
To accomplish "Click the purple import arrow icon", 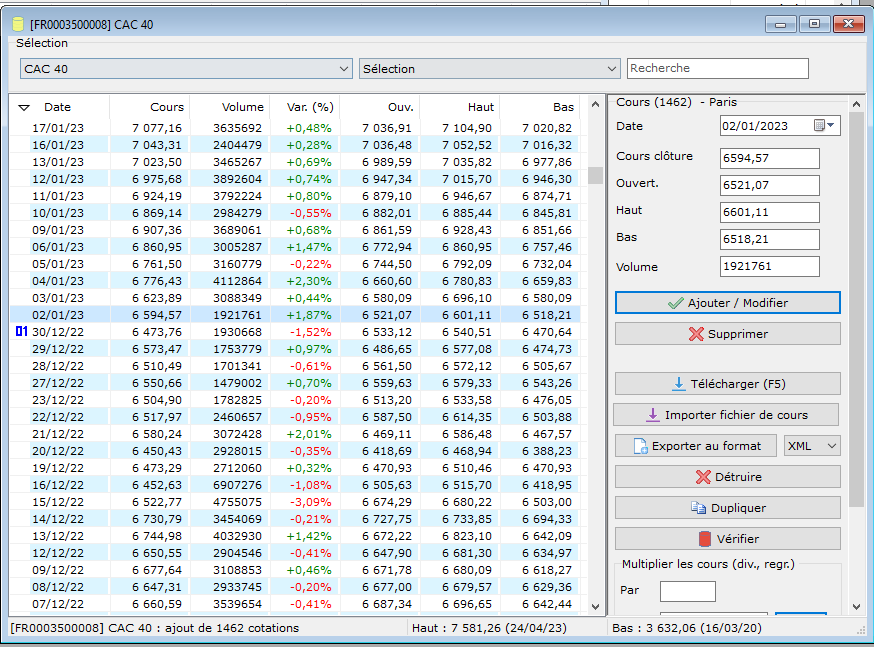I will (652, 415).
